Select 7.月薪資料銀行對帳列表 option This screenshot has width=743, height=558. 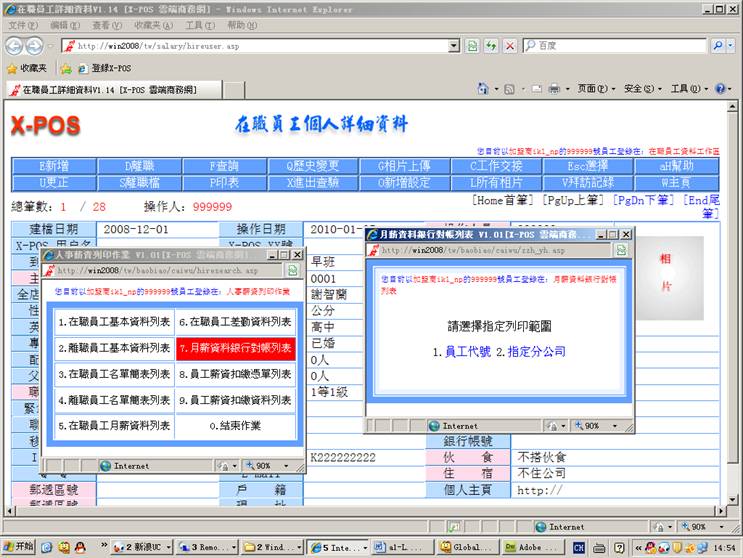click(x=235, y=348)
